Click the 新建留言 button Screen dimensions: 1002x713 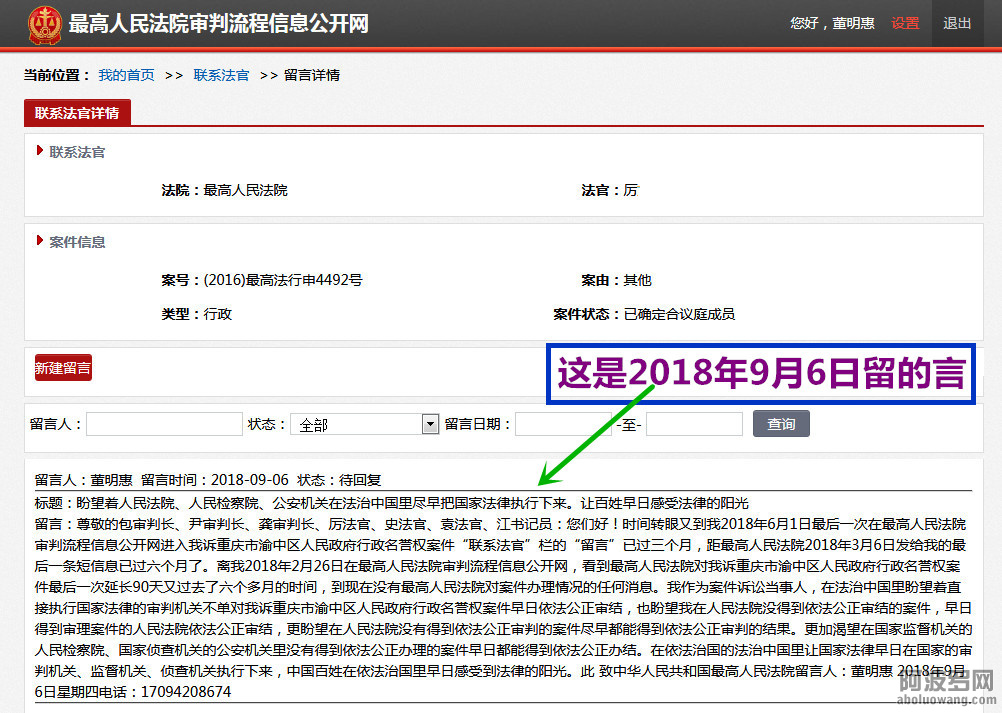click(x=63, y=367)
